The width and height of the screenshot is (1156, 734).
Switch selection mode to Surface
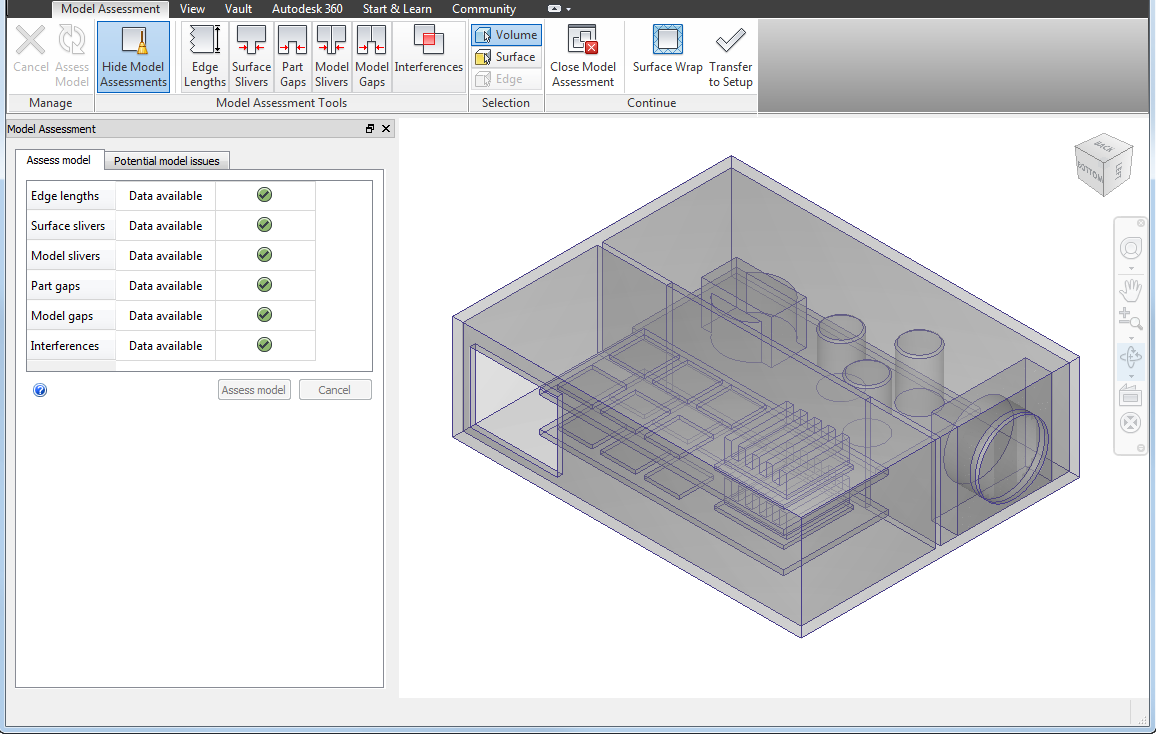(x=506, y=57)
